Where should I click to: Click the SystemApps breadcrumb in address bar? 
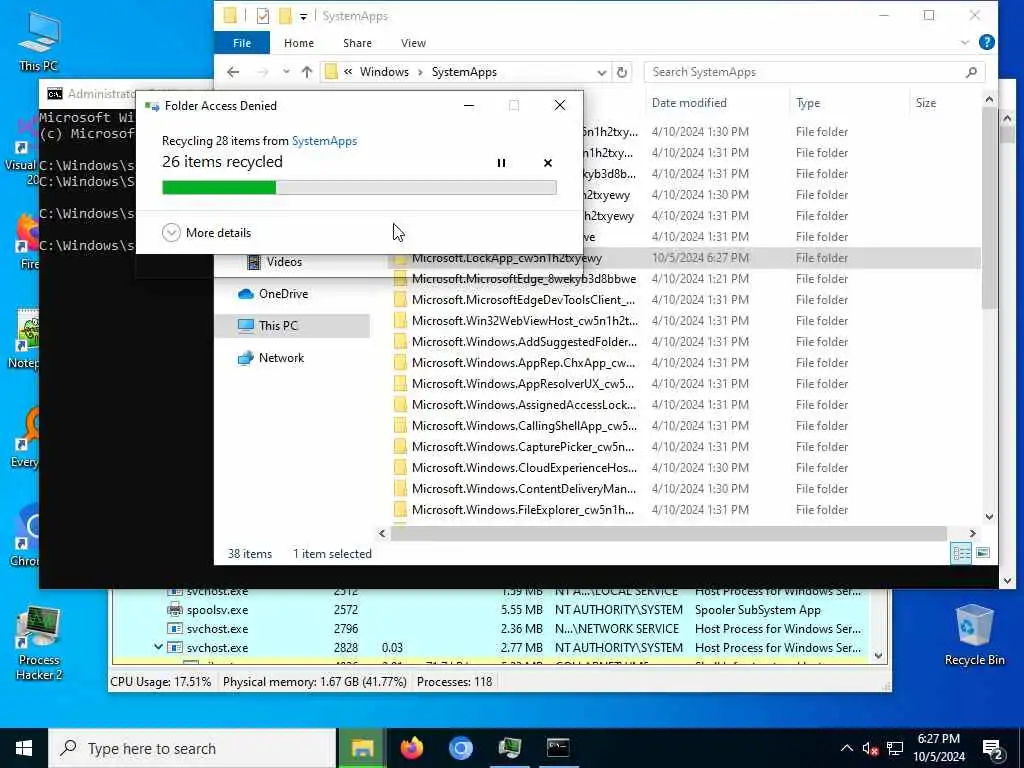click(x=464, y=72)
